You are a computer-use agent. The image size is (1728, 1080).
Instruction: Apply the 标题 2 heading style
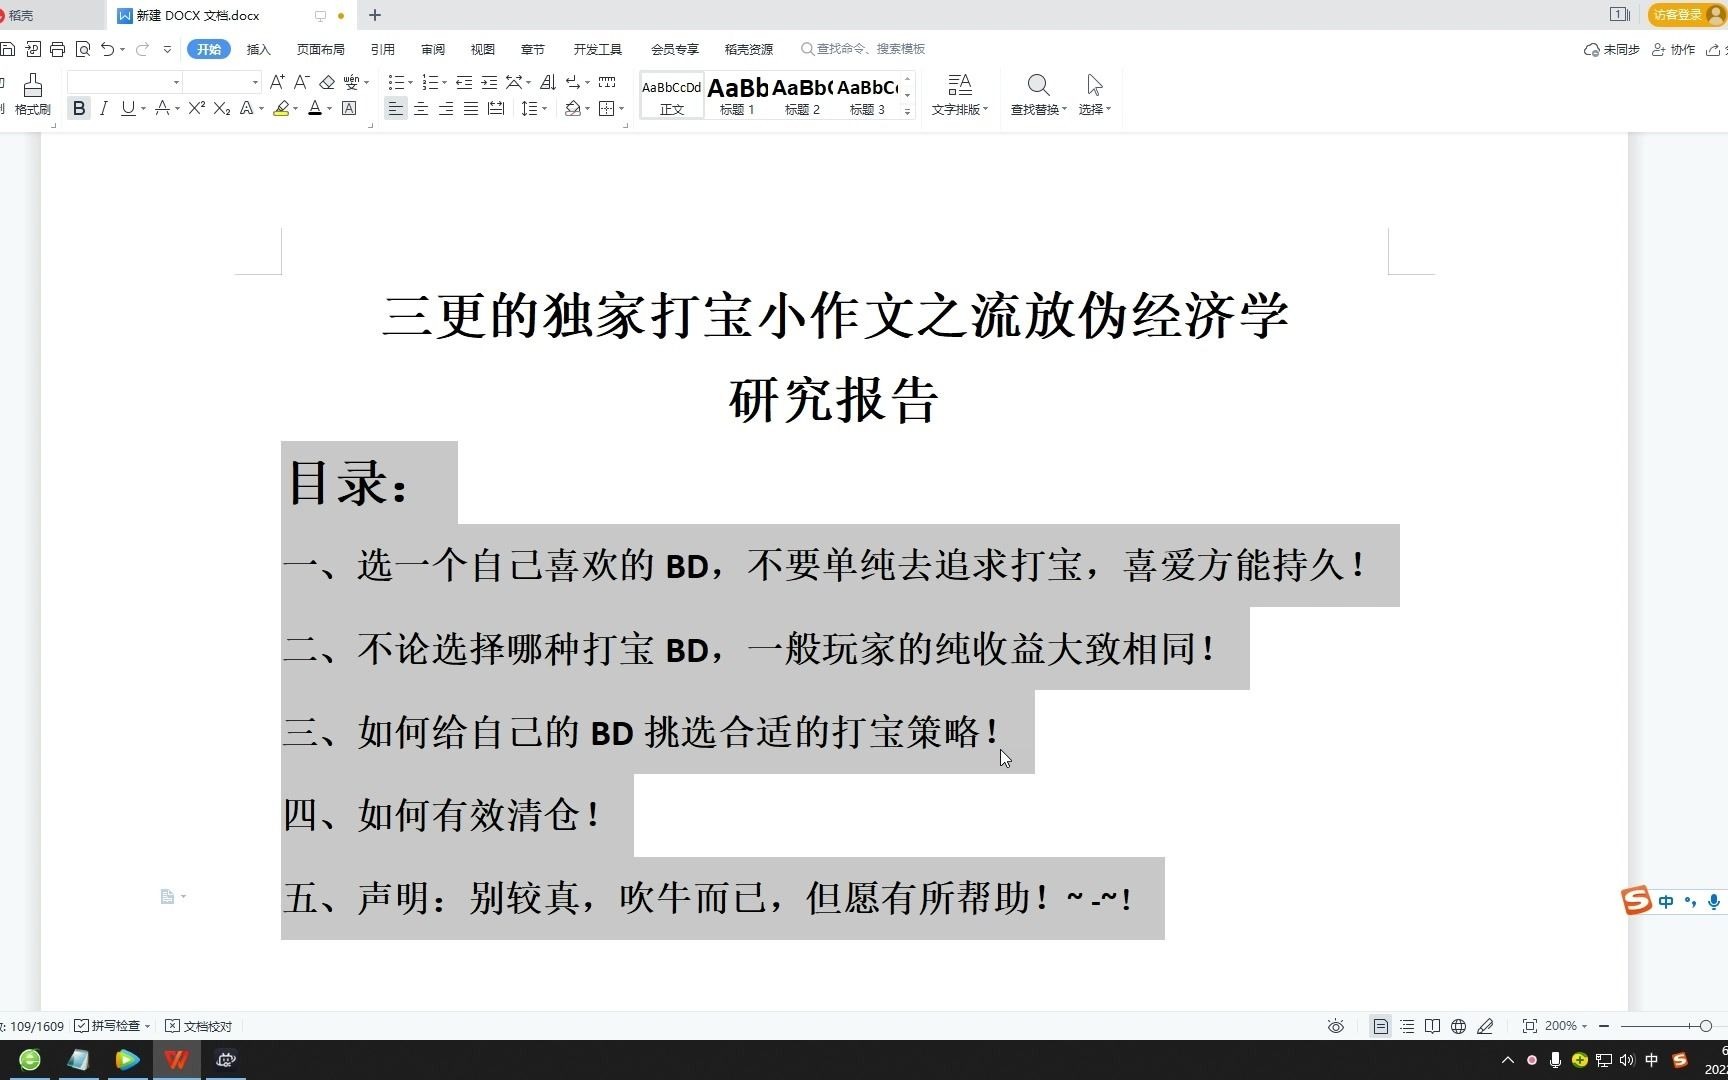802,95
